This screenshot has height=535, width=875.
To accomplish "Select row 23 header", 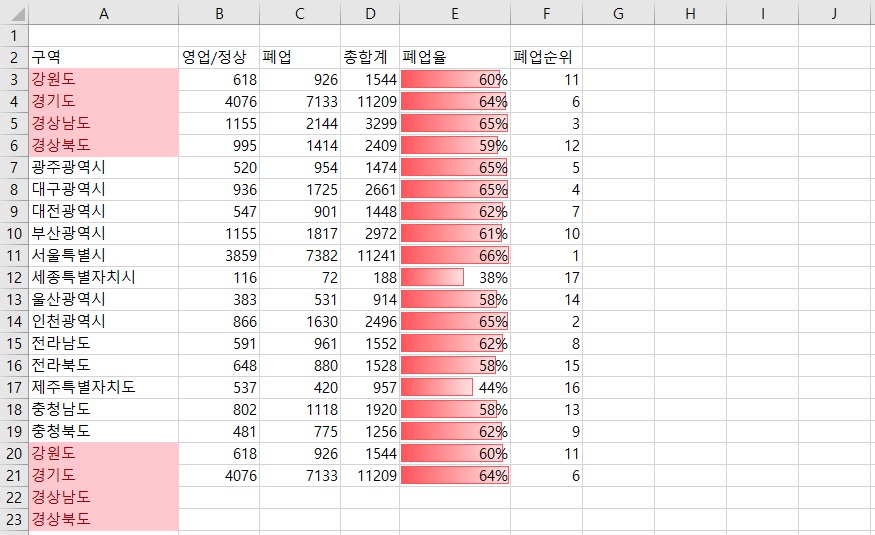I will pos(14,519).
